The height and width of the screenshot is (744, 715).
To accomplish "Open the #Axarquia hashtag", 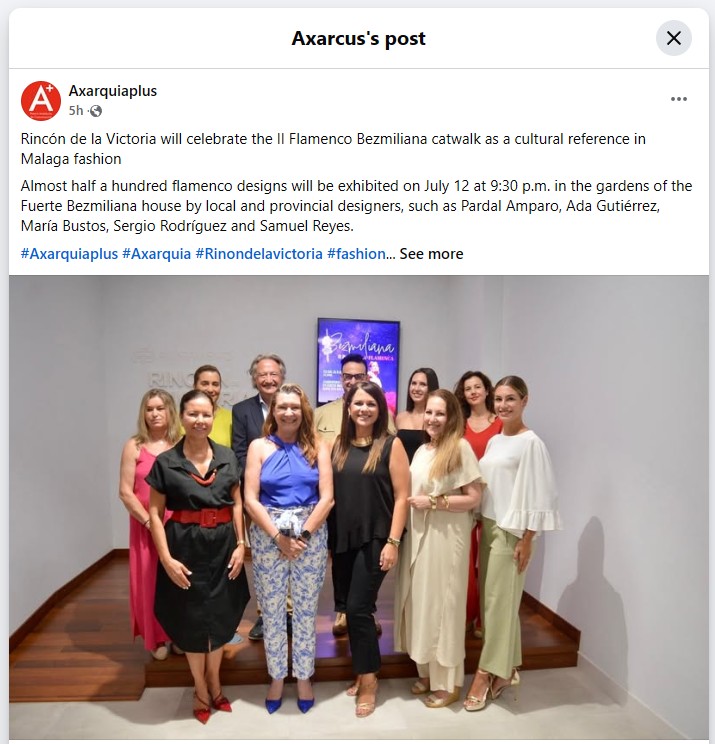I will [x=157, y=254].
